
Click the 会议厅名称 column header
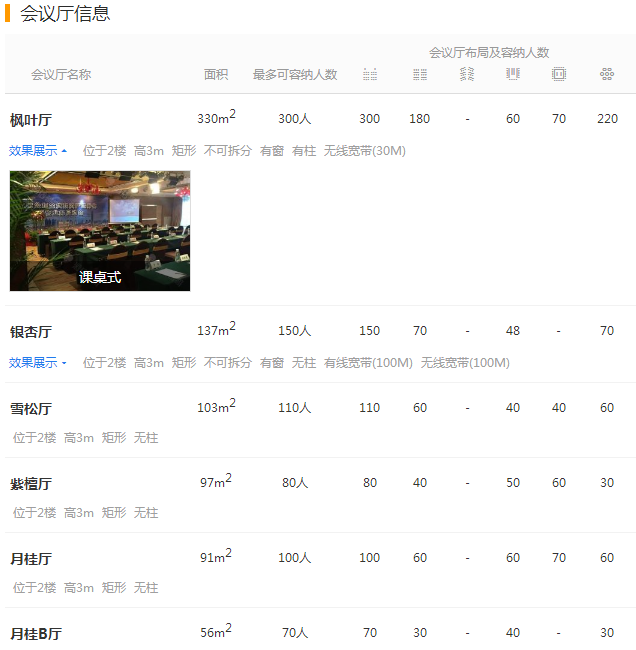(x=61, y=75)
